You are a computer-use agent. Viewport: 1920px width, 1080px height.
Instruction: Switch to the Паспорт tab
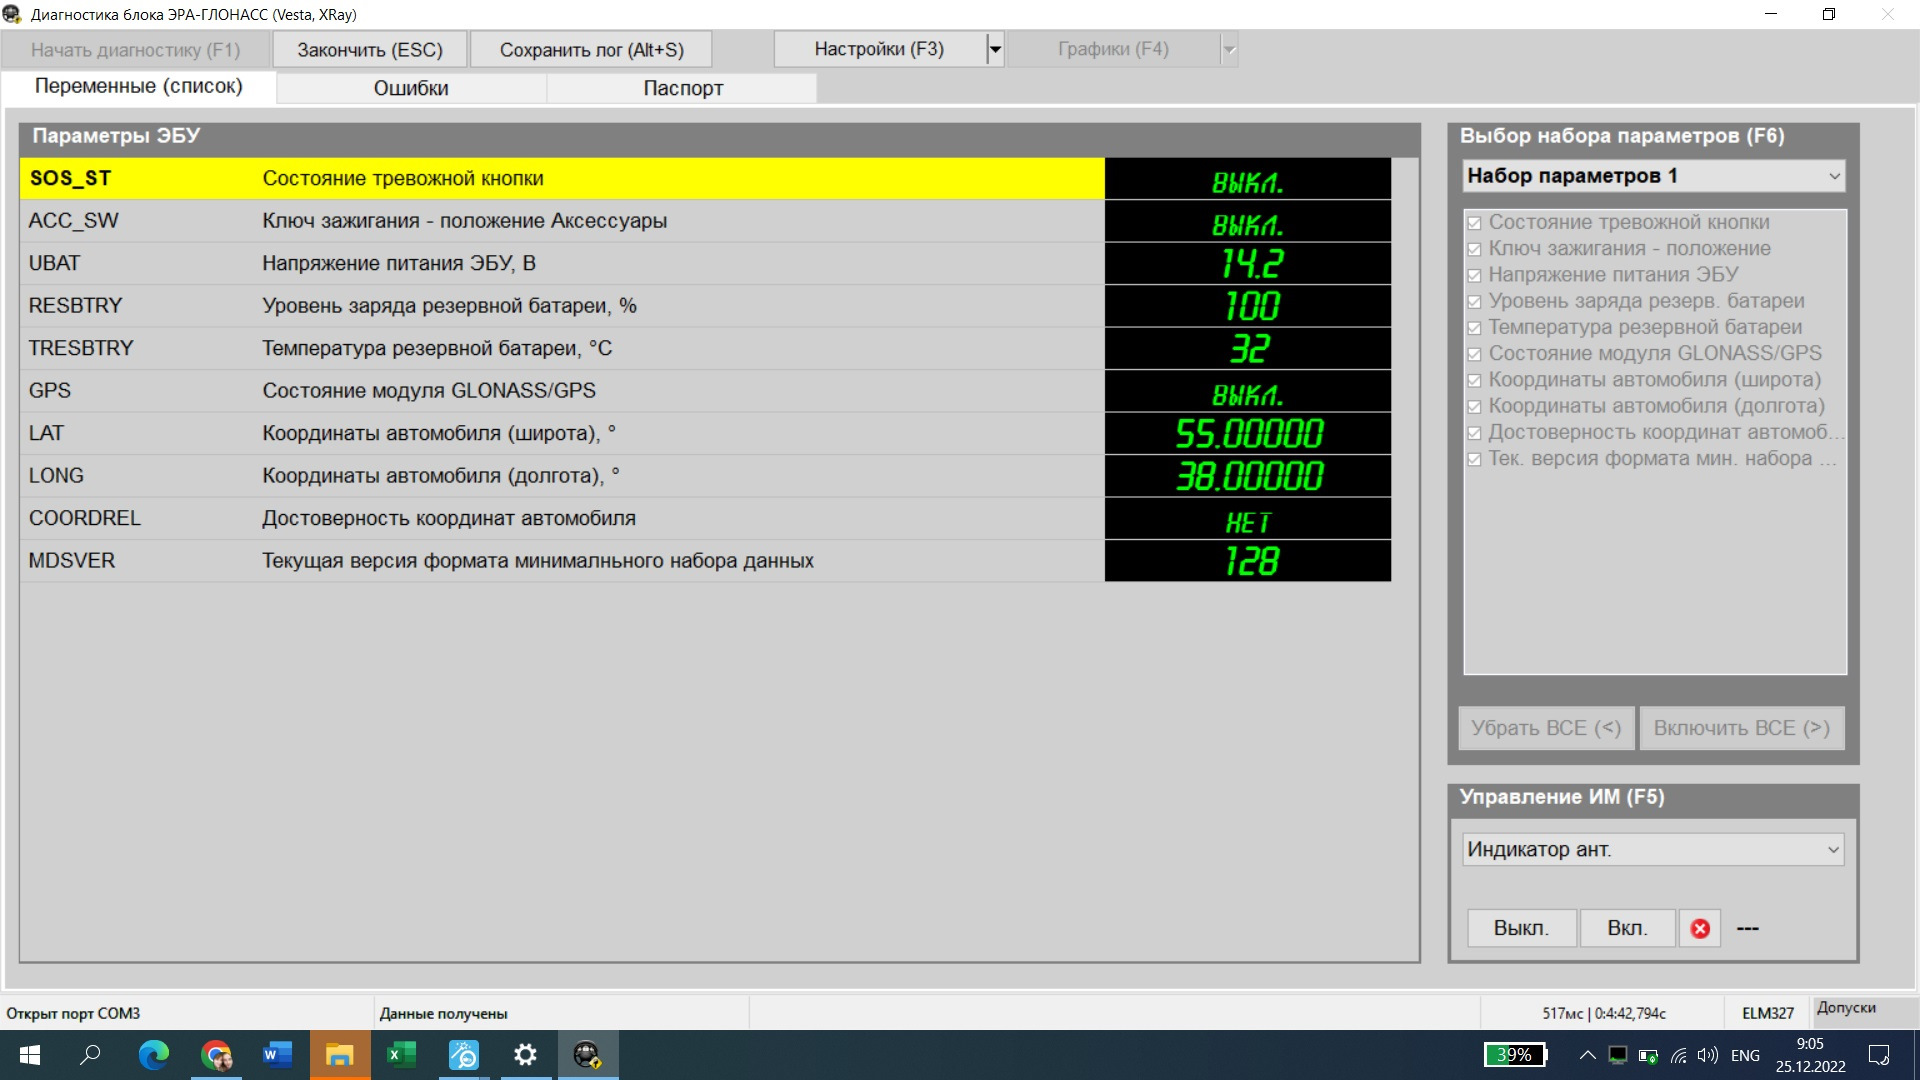pos(683,88)
